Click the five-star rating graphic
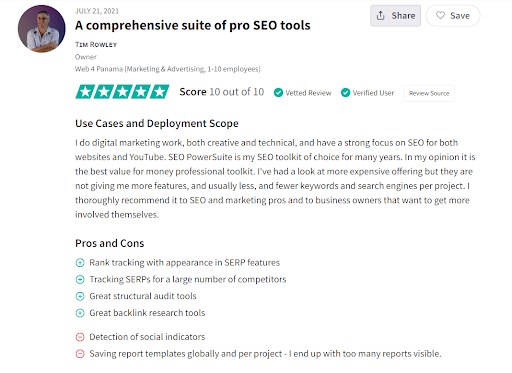512x373 pixels. click(122, 92)
